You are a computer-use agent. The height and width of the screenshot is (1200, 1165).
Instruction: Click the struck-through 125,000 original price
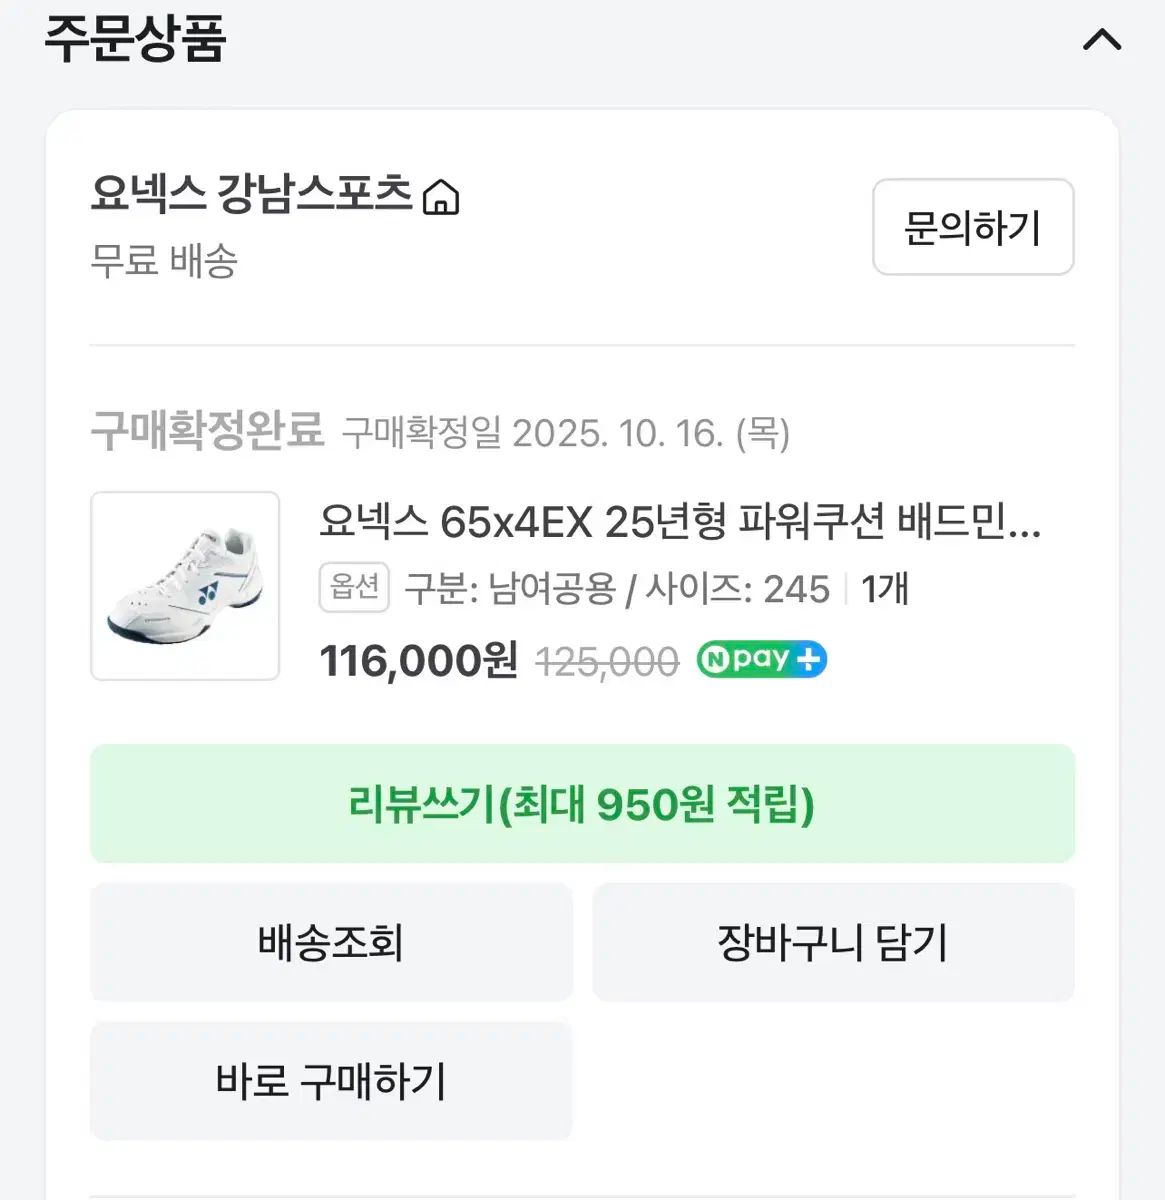(x=607, y=661)
